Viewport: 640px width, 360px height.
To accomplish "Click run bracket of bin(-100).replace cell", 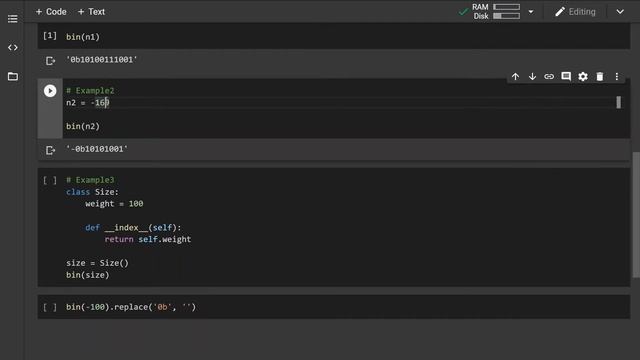I will (x=50, y=307).
